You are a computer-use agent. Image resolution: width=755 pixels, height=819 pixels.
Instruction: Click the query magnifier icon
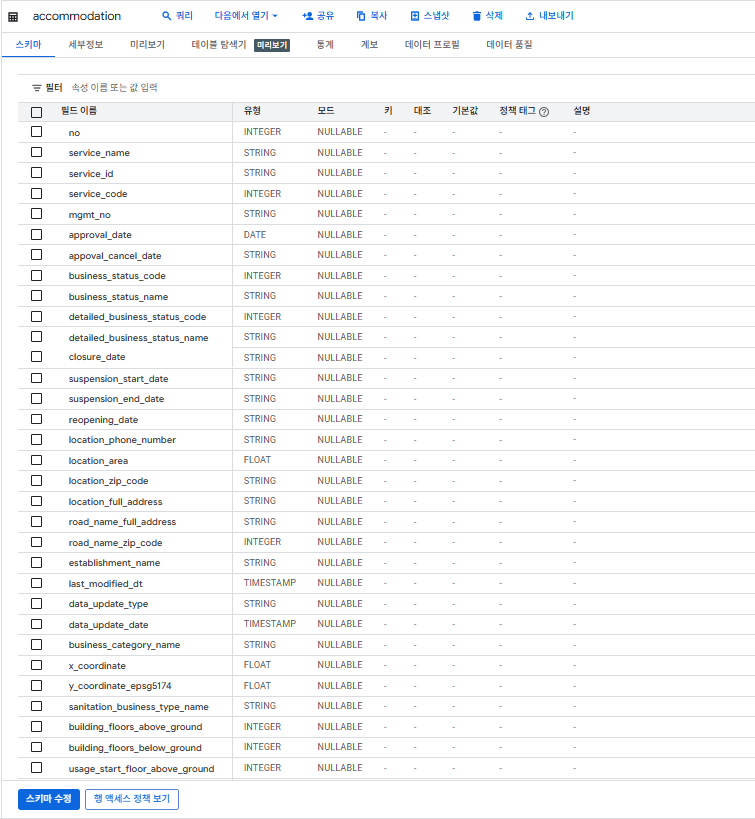pyautogui.click(x=167, y=16)
